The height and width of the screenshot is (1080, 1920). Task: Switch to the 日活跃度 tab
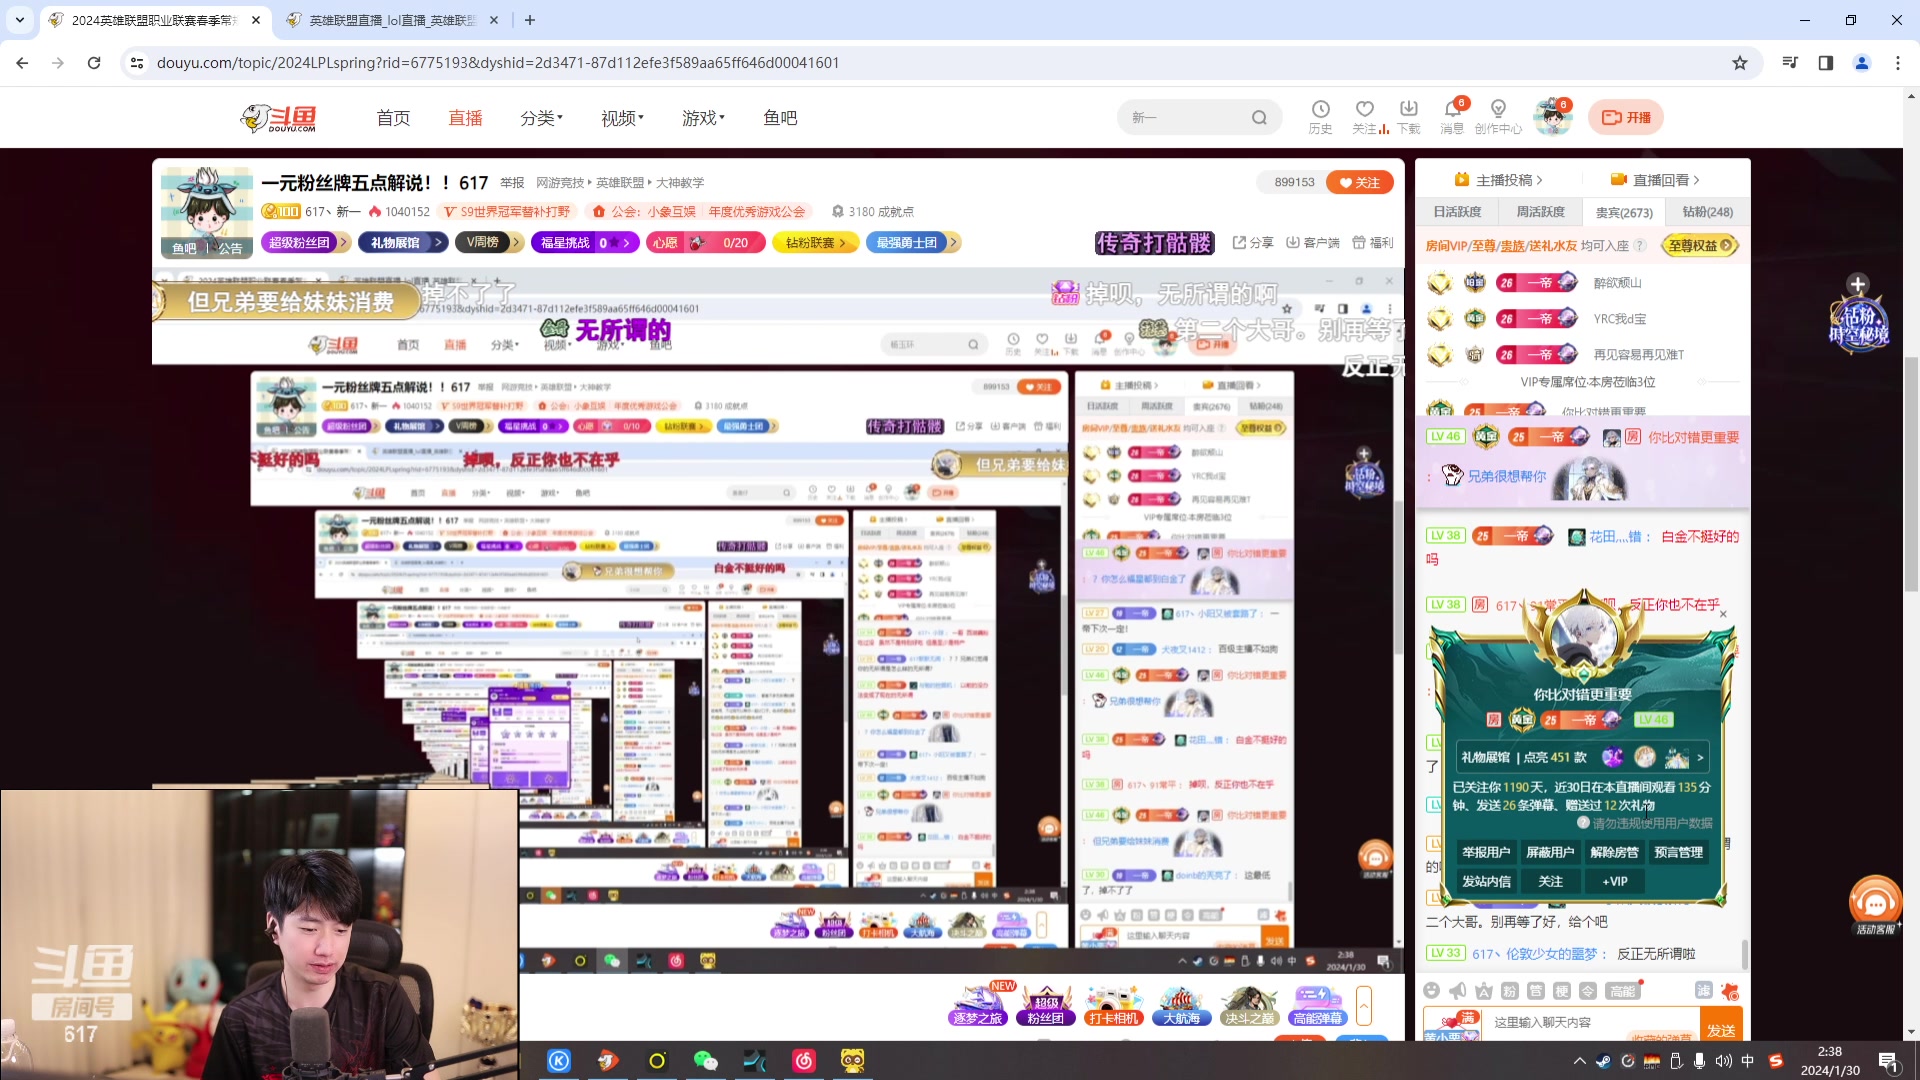[1457, 212]
